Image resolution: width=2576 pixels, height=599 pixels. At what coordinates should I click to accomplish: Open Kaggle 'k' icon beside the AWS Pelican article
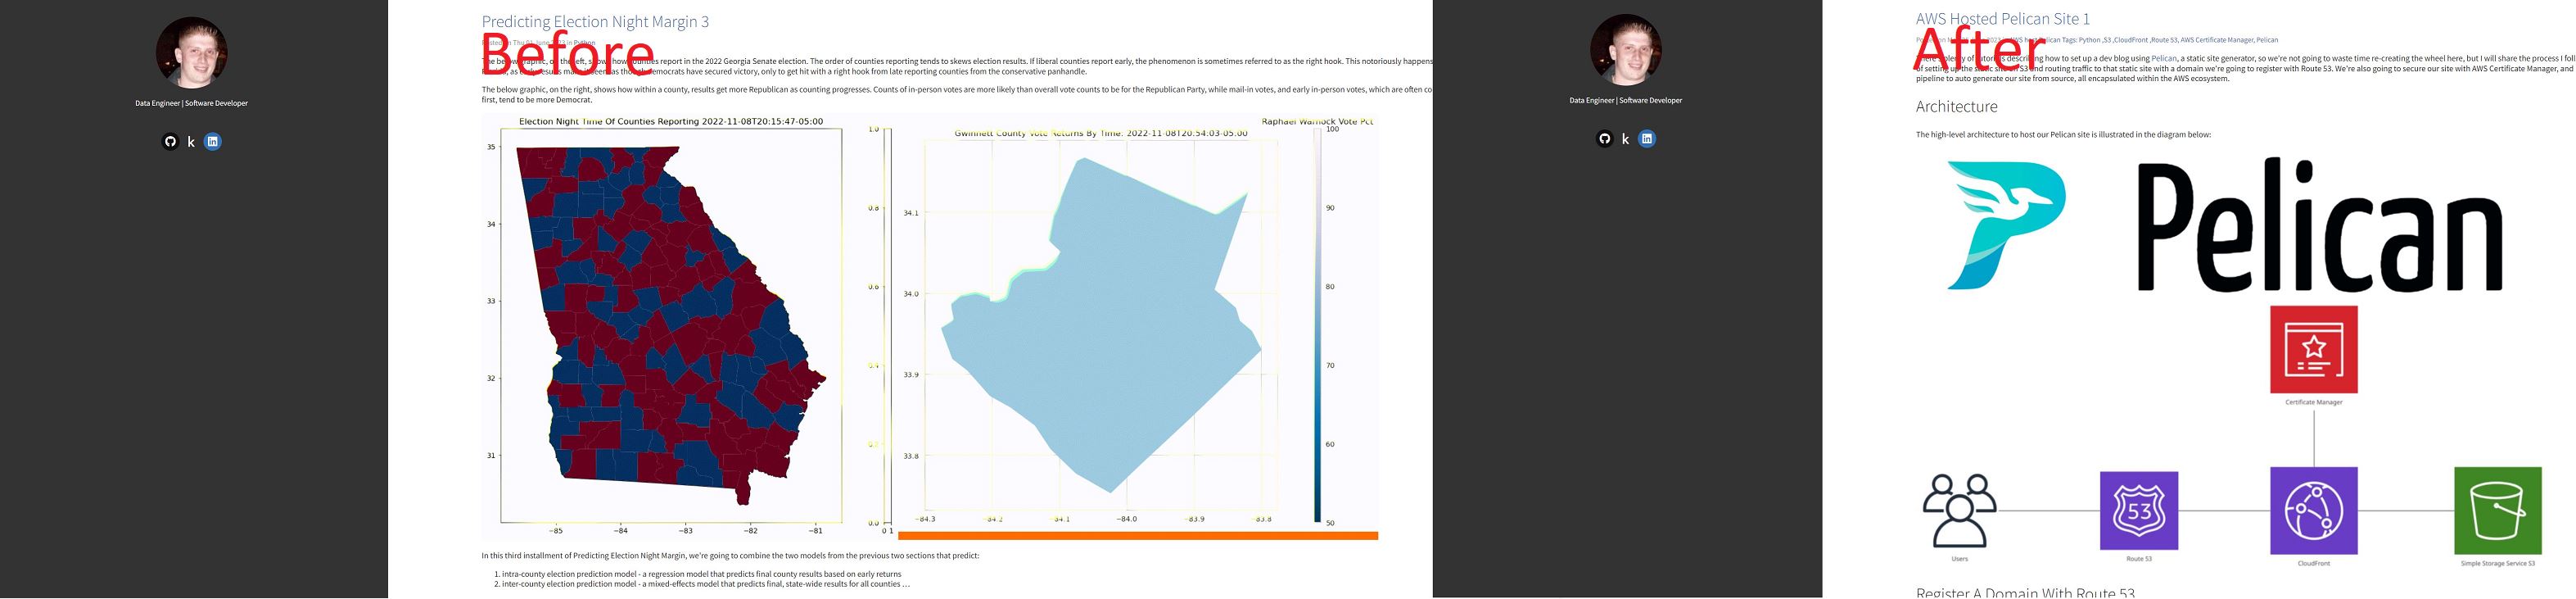pos(1626,139)
